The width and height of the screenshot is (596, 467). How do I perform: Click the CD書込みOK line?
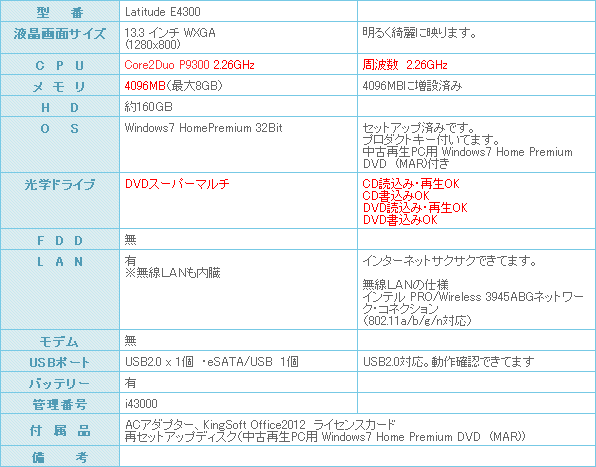point(396,196)
